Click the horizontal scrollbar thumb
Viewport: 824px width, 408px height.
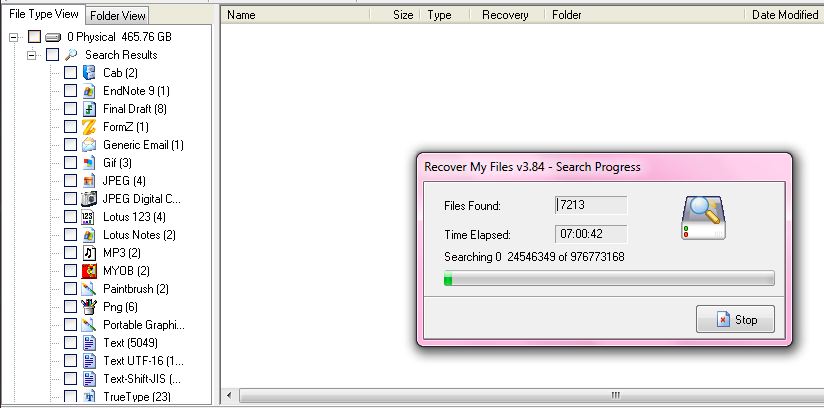pos(531,395)
